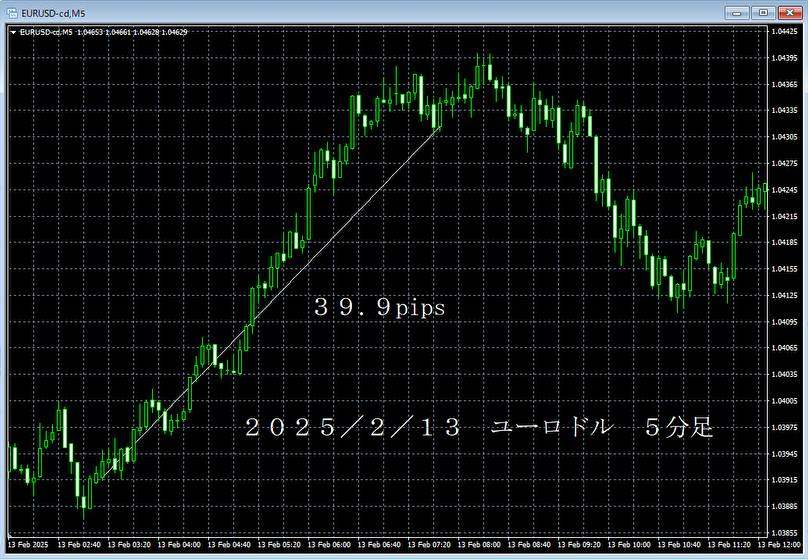Click the 13 Feb 2025 label on time axis
The image size is (808, 560).
click(28, 545)
